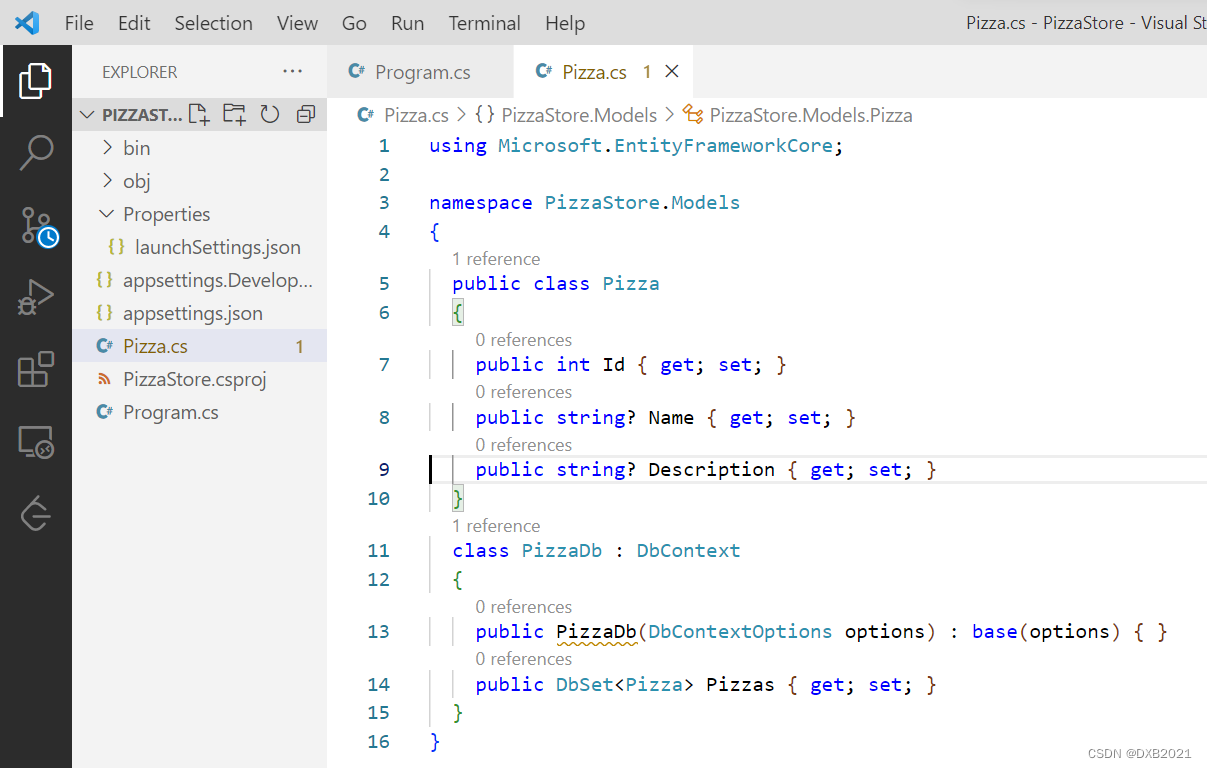Screen dimensions: 1207x768
Task: Open Program.cs in the Explorer tree
Action: click(199, 412)
